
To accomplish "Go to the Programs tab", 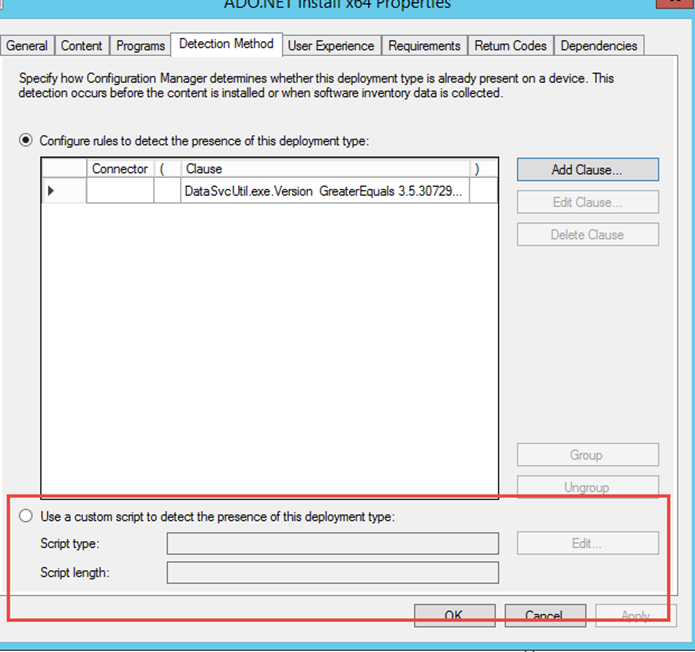I will [x=140, y=46].
